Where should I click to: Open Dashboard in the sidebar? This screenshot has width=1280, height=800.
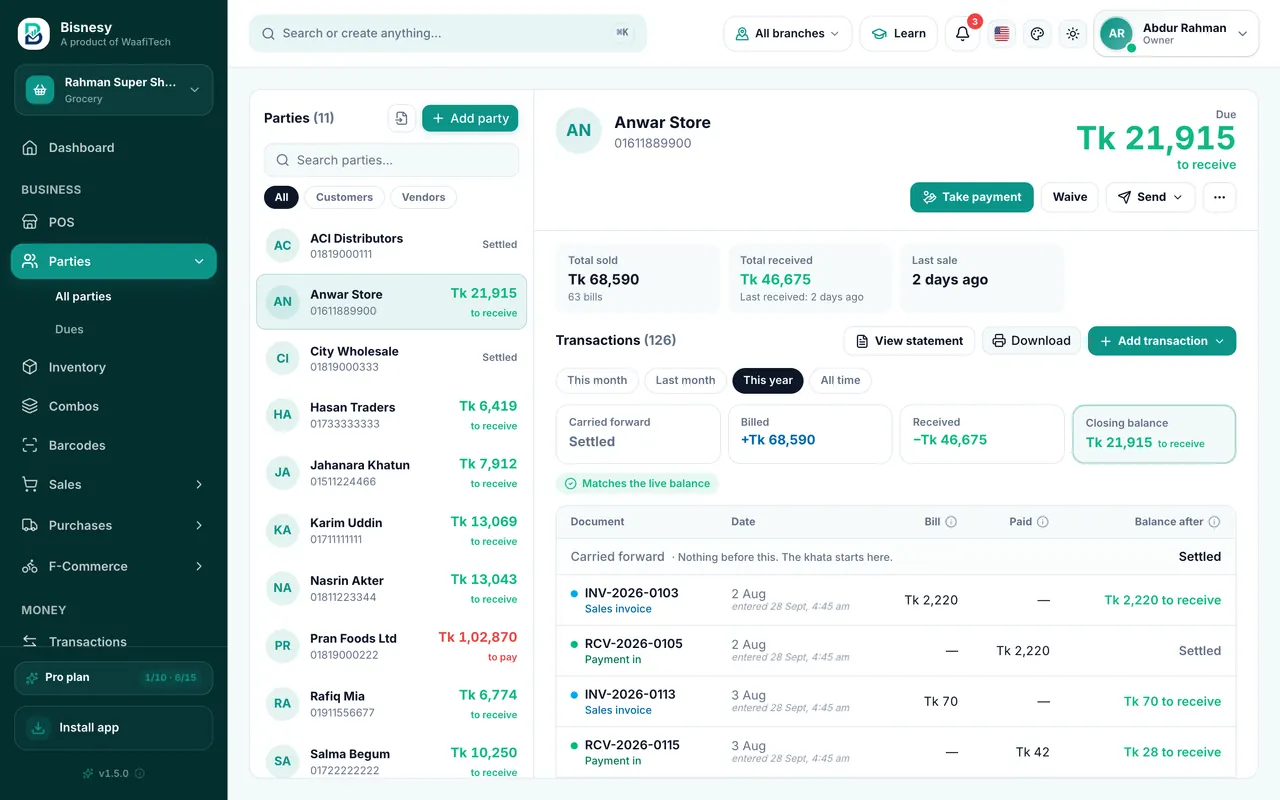[x=113, y=148]
